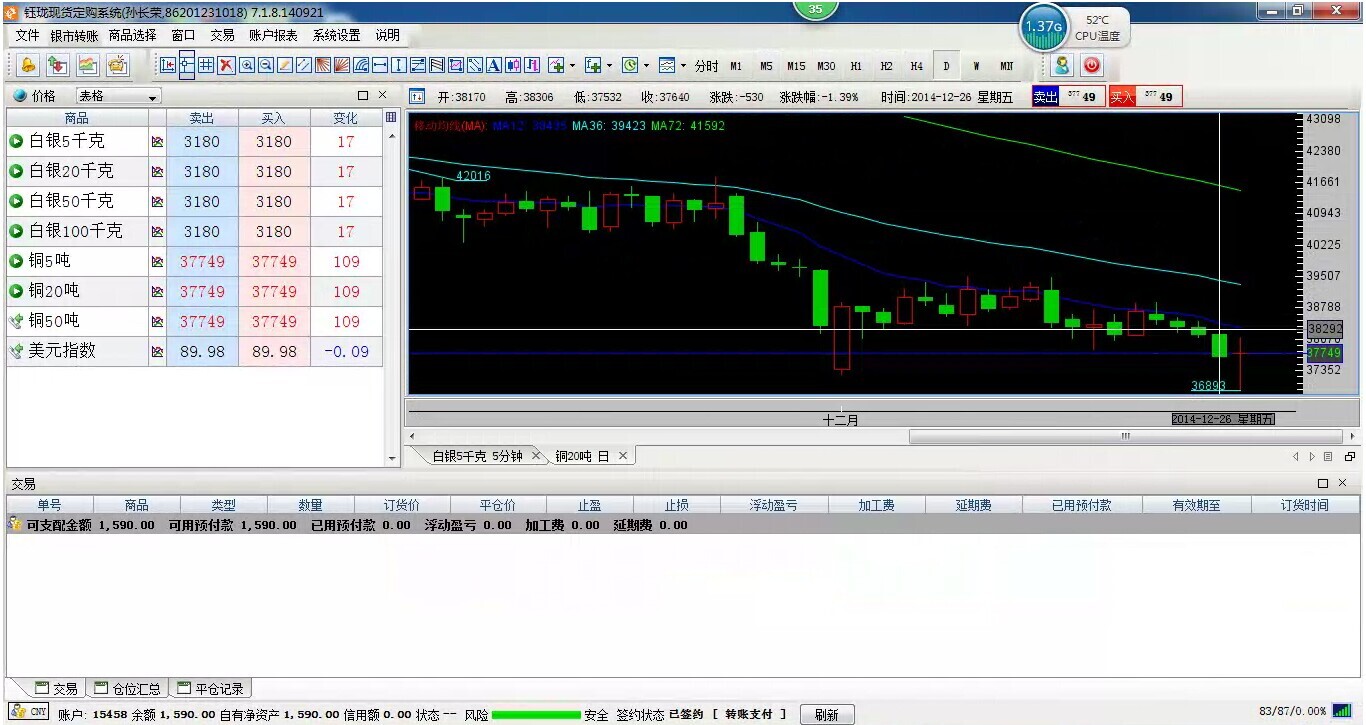This screenshot has height=725, width=1366.
Task: Select the 白银5千克 5分钟 chart tab
Action: pos(477,456)
